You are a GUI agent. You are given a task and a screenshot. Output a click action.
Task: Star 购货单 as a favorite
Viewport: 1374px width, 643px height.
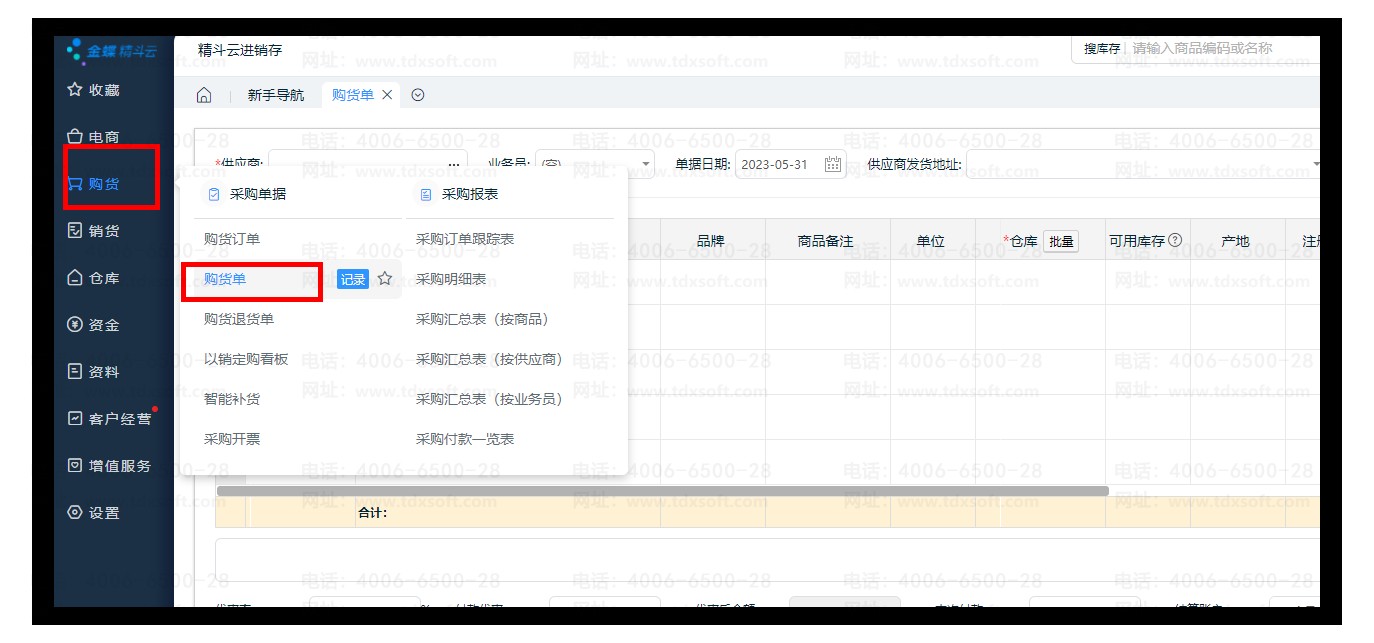click(x=384, y=279)
